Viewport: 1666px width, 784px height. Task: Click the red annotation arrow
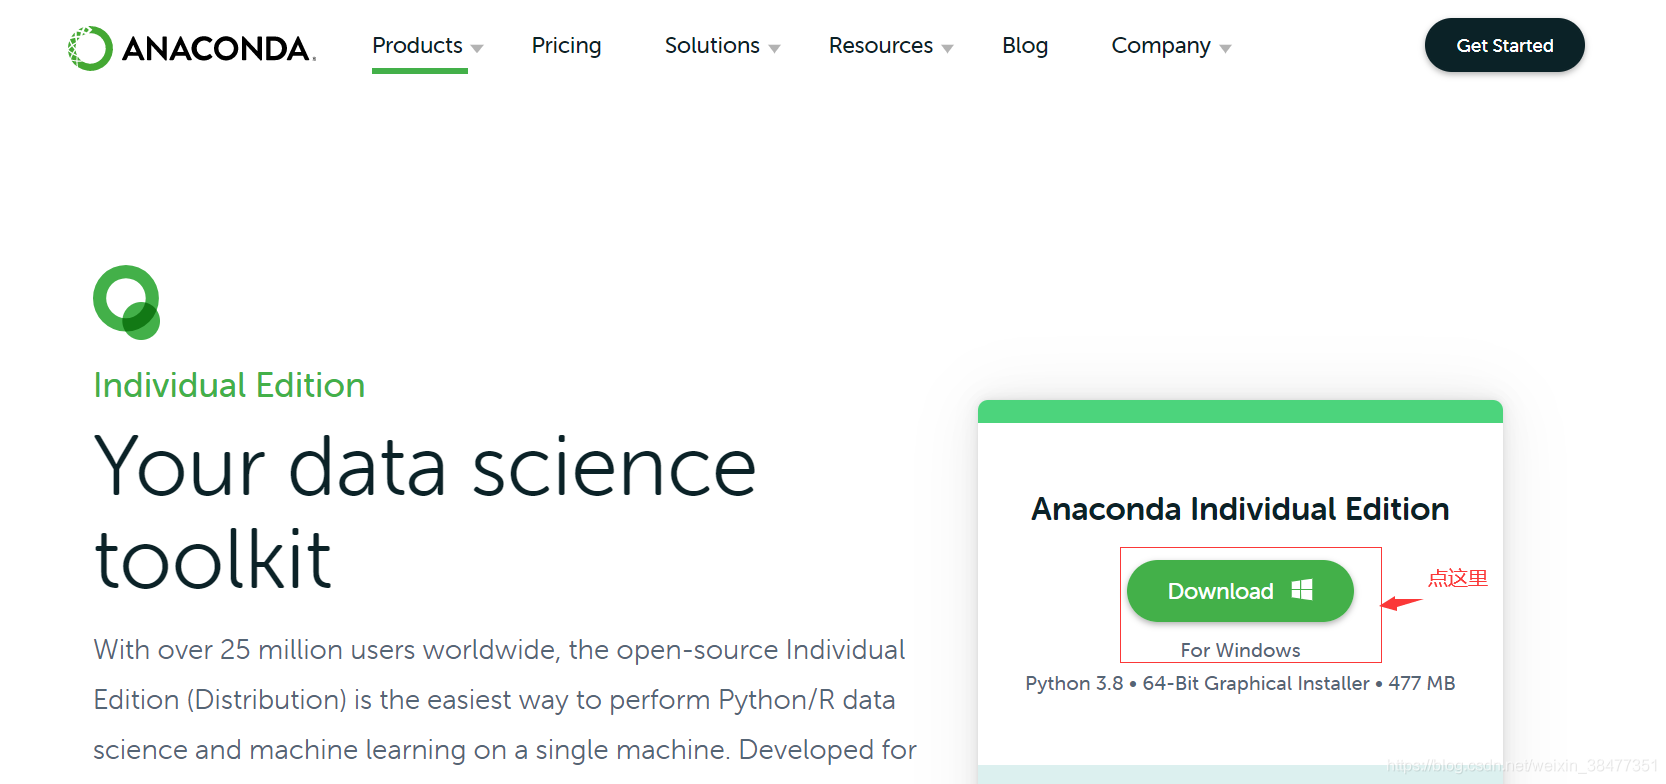(1400, 603)
